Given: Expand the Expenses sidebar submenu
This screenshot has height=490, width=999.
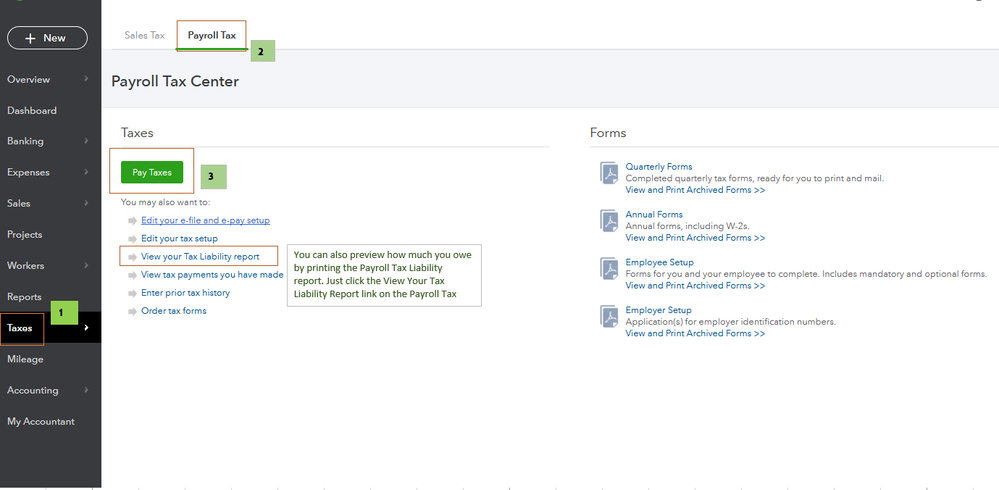Looking at the screenshot, I should (x=86, y=172).
